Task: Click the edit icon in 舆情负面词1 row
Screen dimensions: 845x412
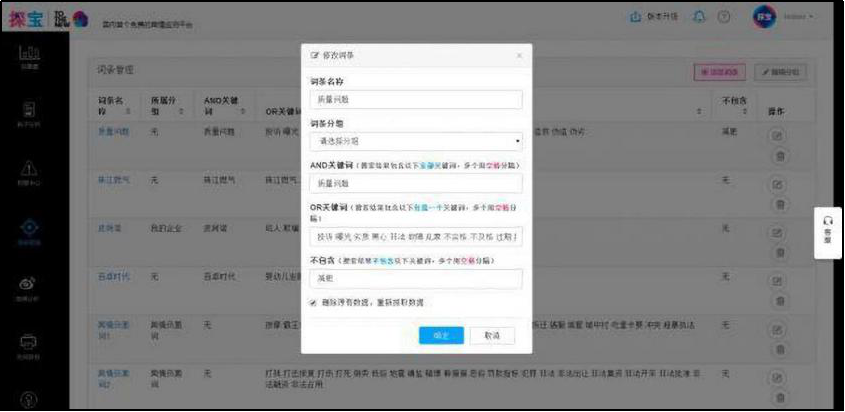Action: point(778,330)
